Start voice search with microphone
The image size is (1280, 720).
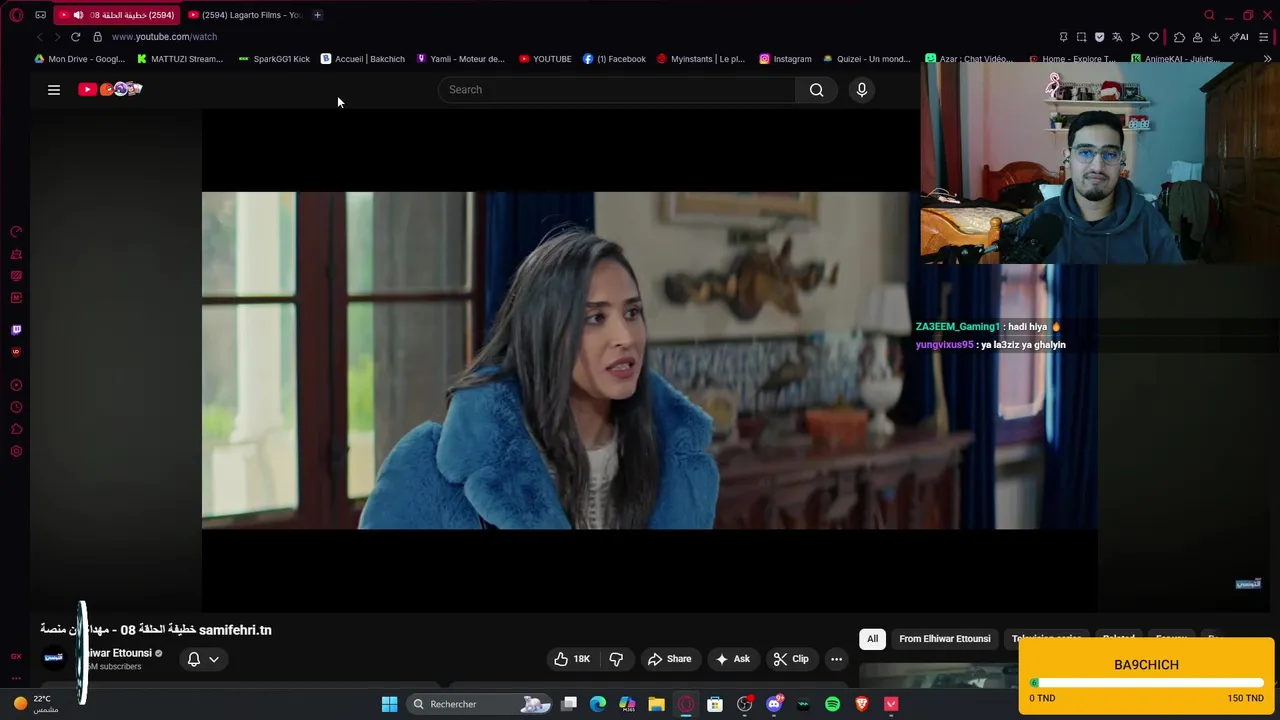[x=862, y=90]
